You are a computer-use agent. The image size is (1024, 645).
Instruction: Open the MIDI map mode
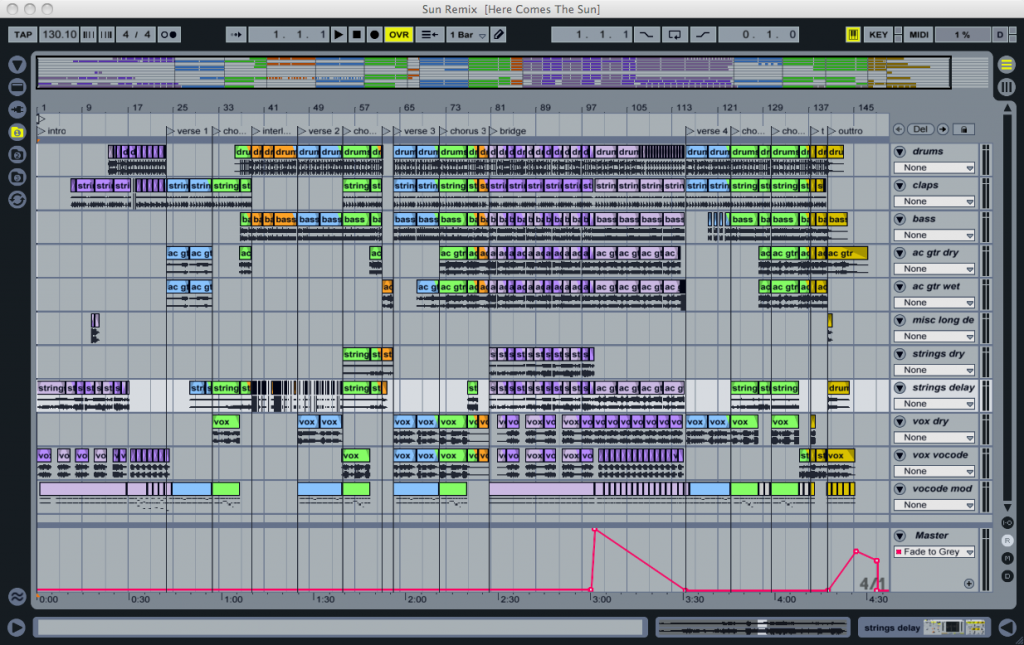coord(919,35)
